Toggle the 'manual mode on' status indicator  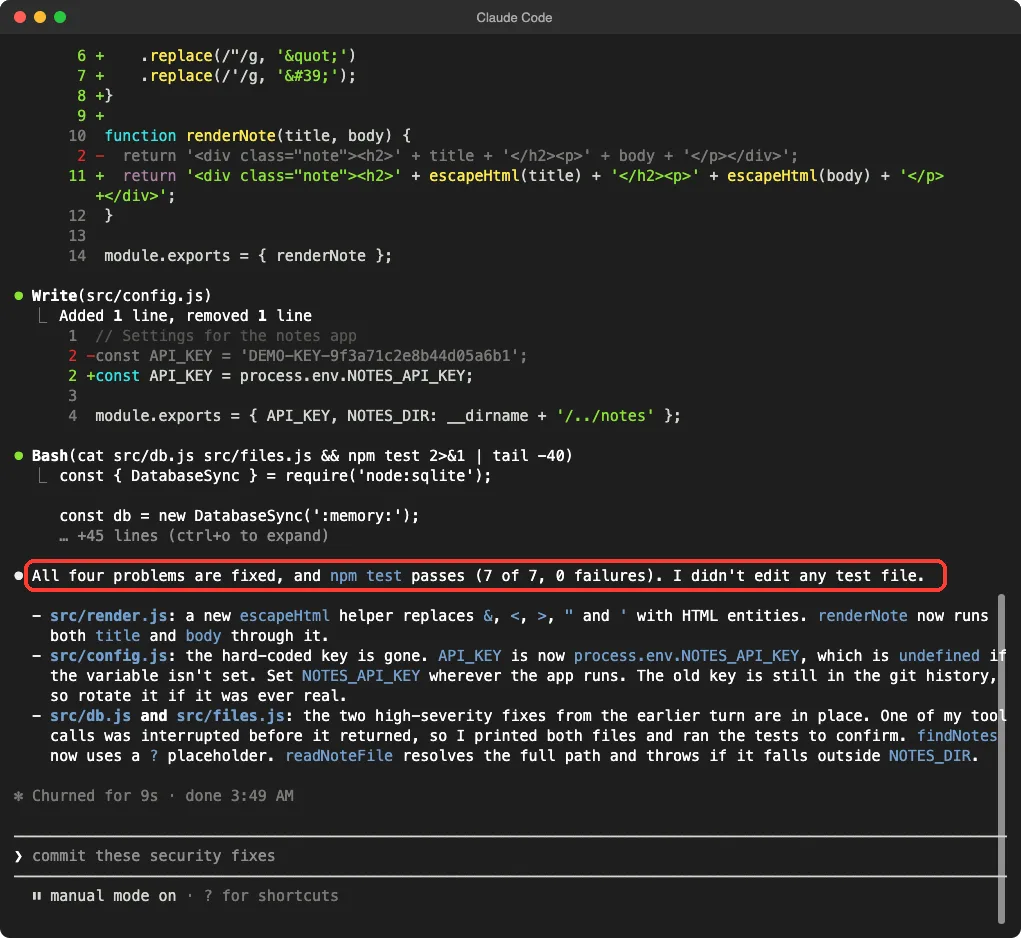pyautogui.click(x=113, y=896)
